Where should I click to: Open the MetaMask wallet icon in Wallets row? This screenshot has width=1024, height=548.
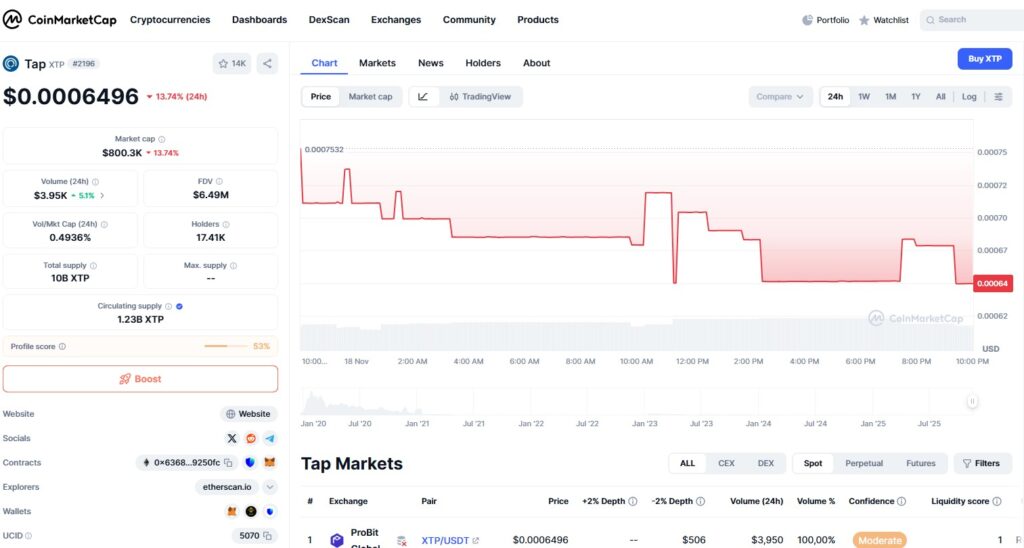click(x=232, y=511)
